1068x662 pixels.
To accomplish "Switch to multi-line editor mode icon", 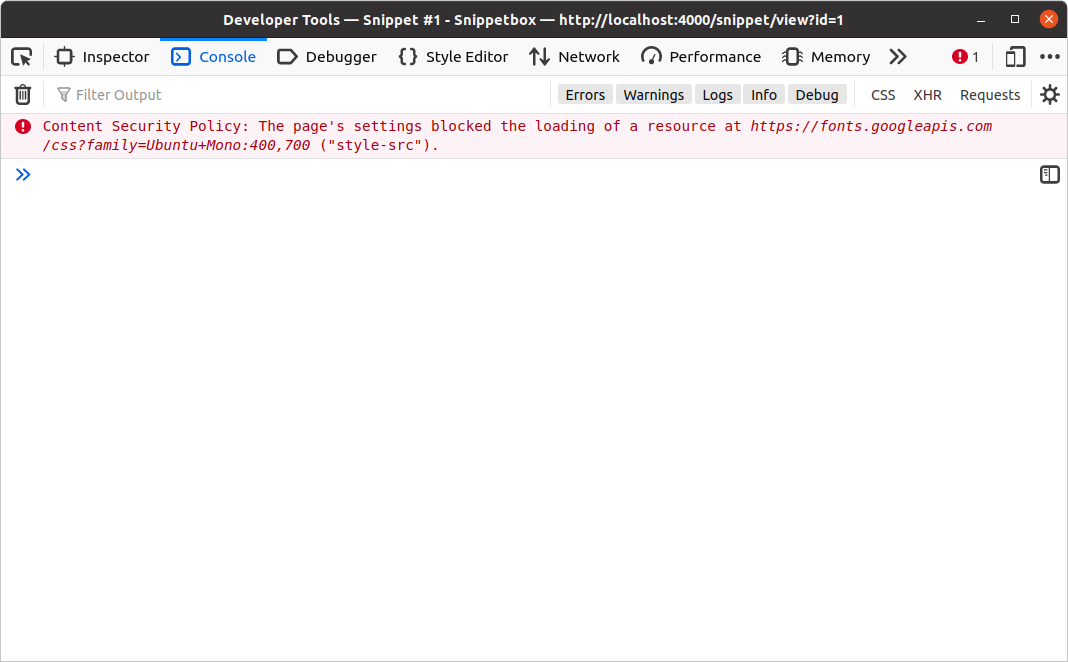I will coord(1049,175).
